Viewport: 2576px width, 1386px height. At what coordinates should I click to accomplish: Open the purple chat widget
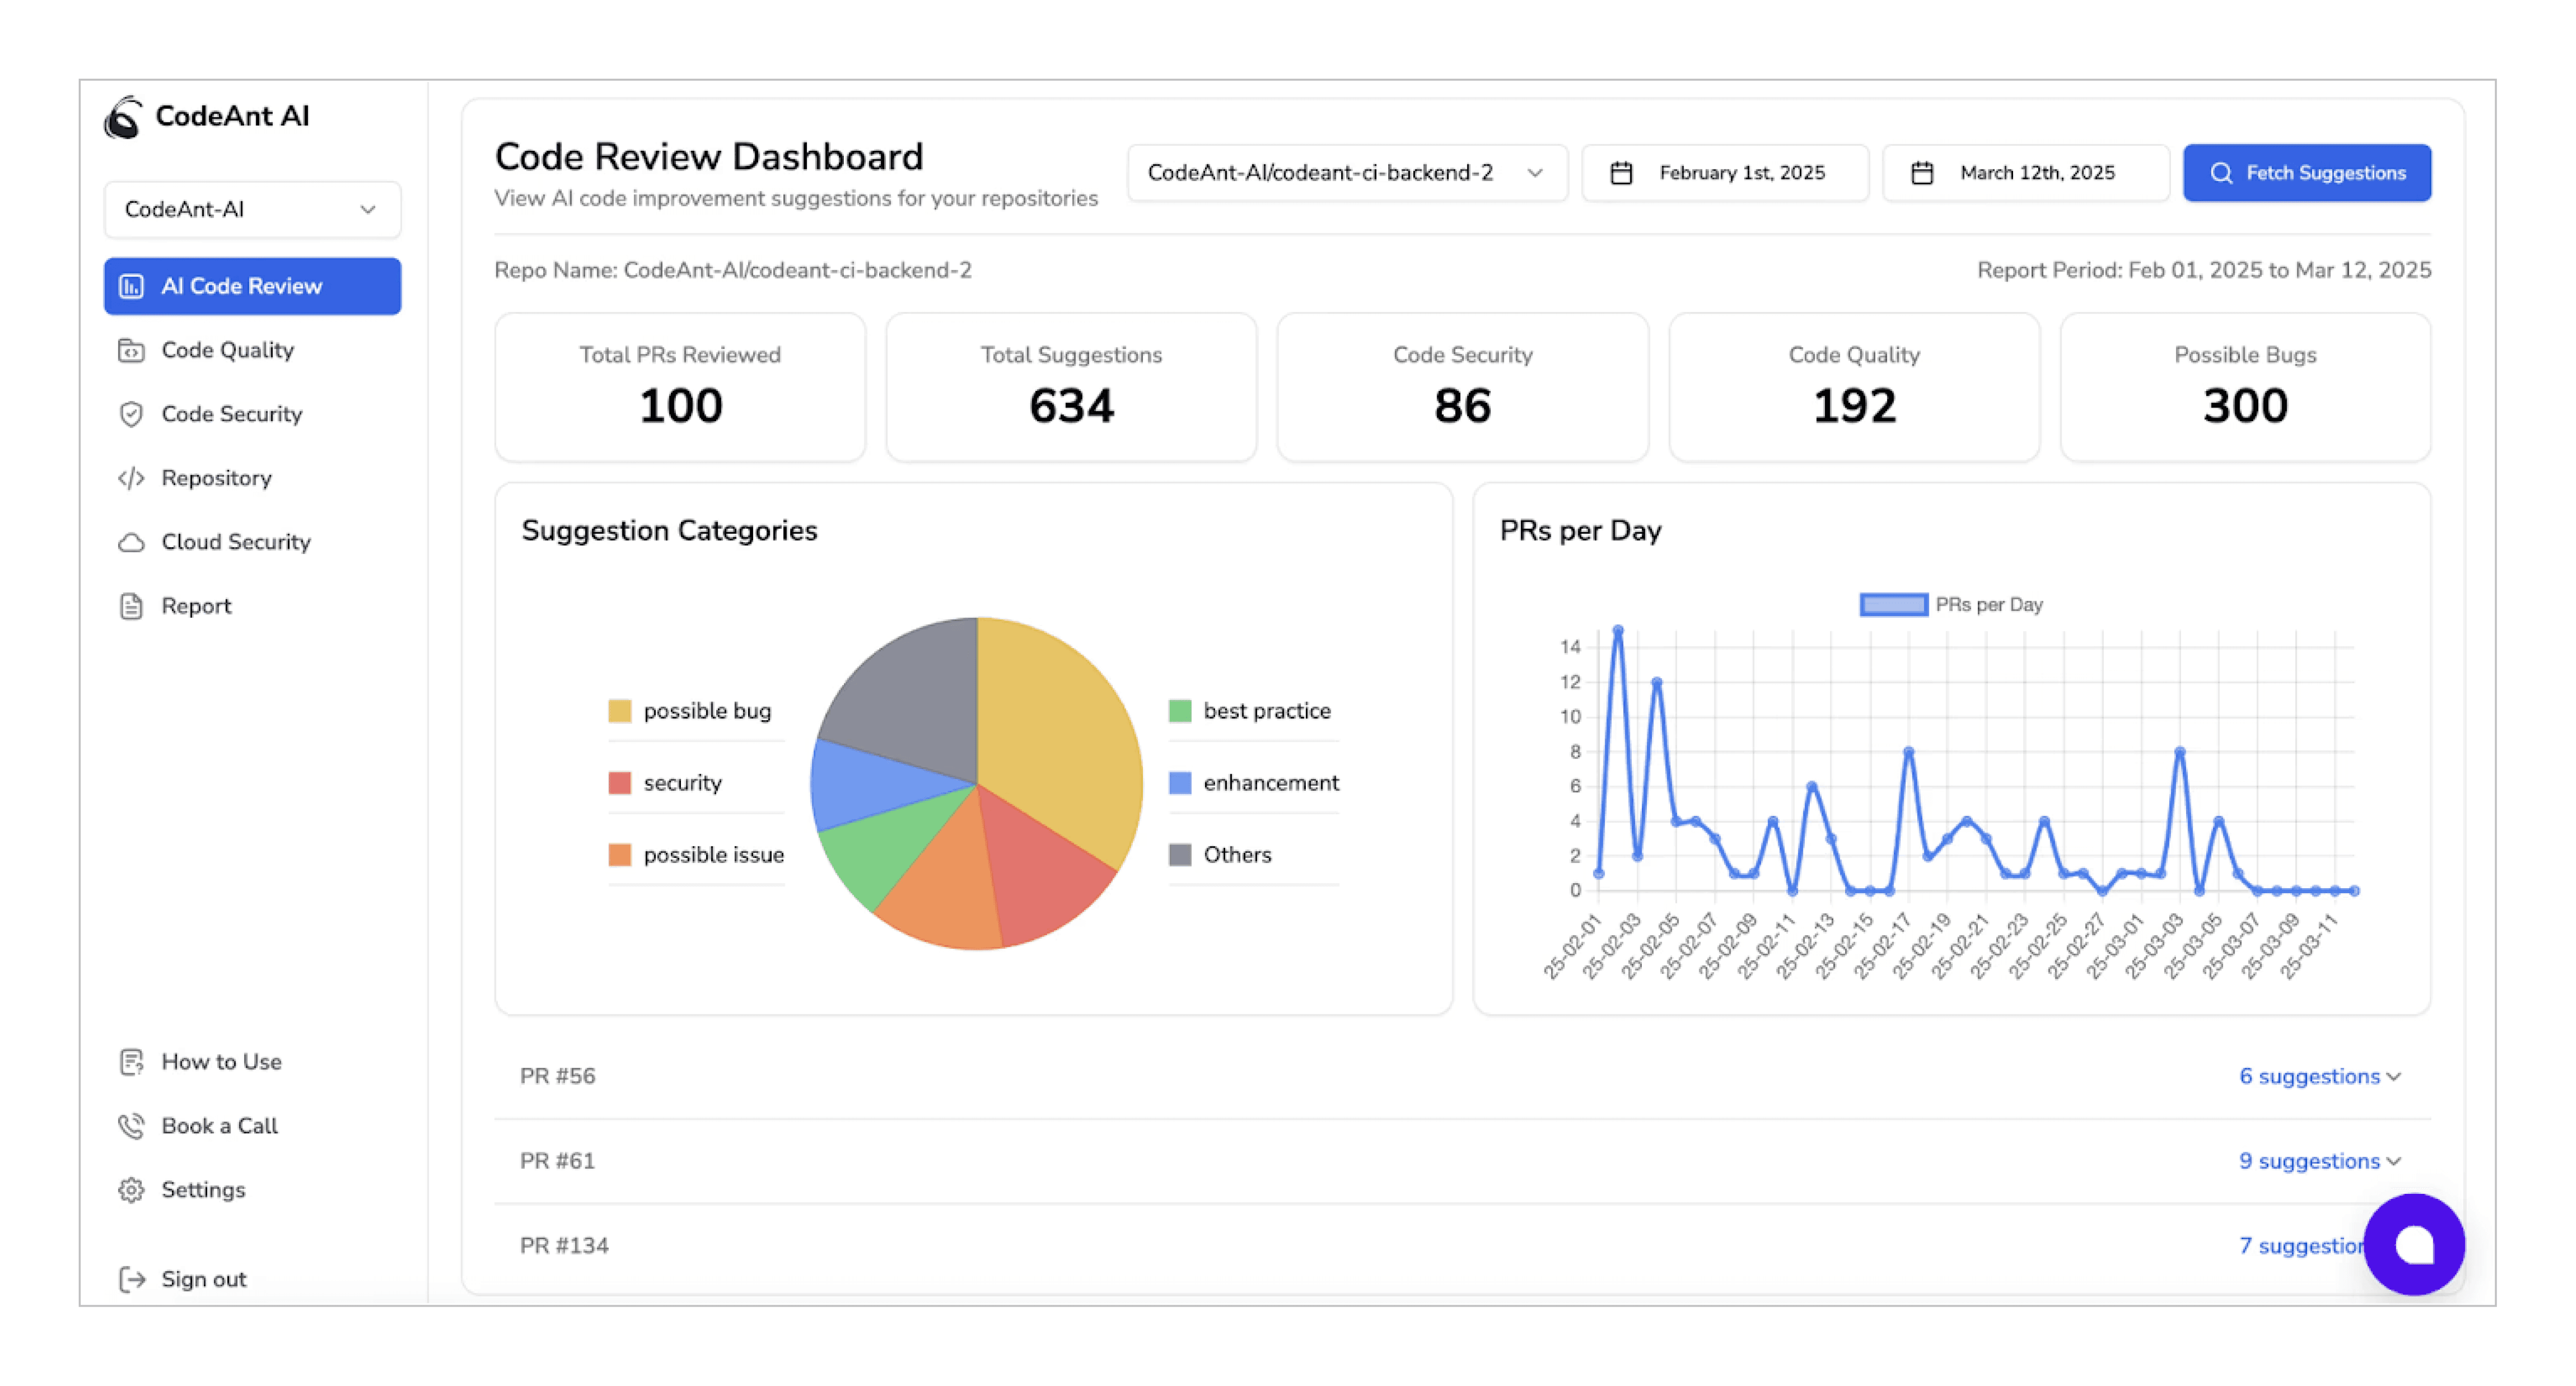[x=2412, y=1245]
